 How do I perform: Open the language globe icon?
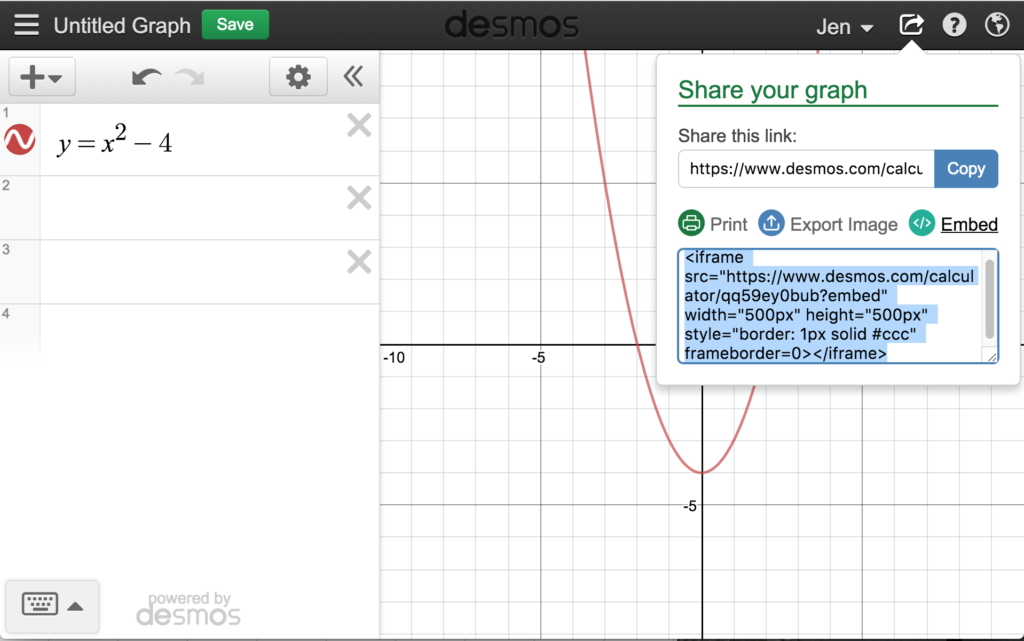coord(997,25)
